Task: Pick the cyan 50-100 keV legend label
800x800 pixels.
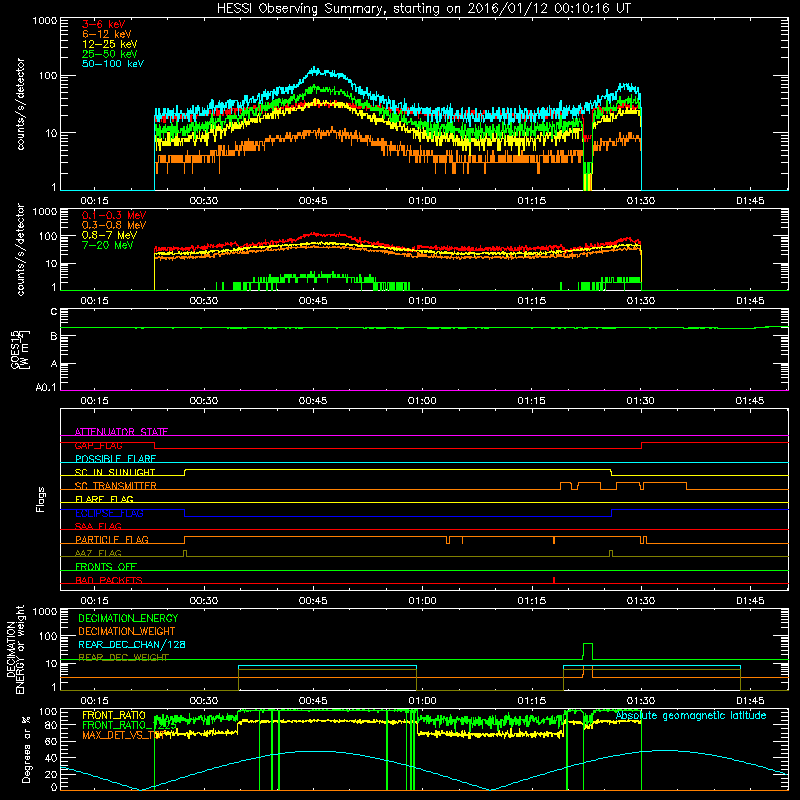Action: coord(113,64)
